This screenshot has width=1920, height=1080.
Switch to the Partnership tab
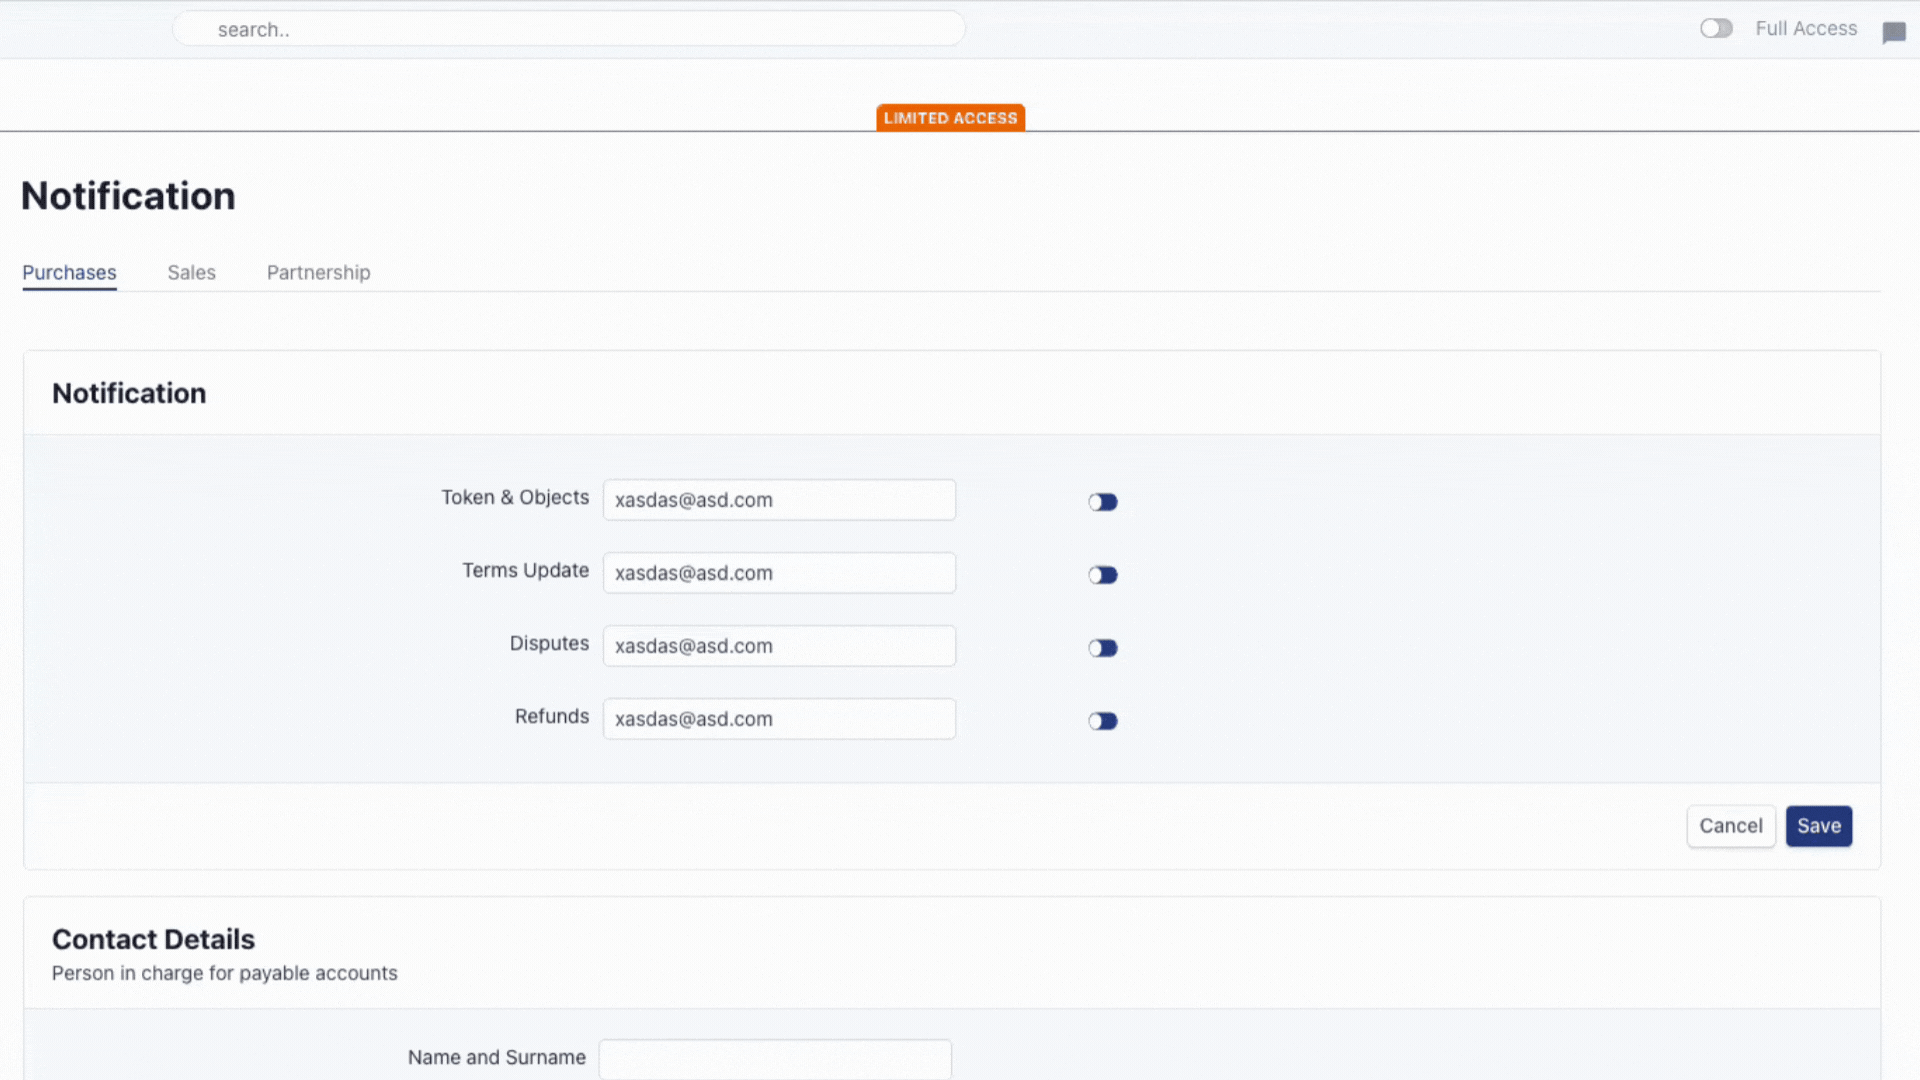[318, 272]
